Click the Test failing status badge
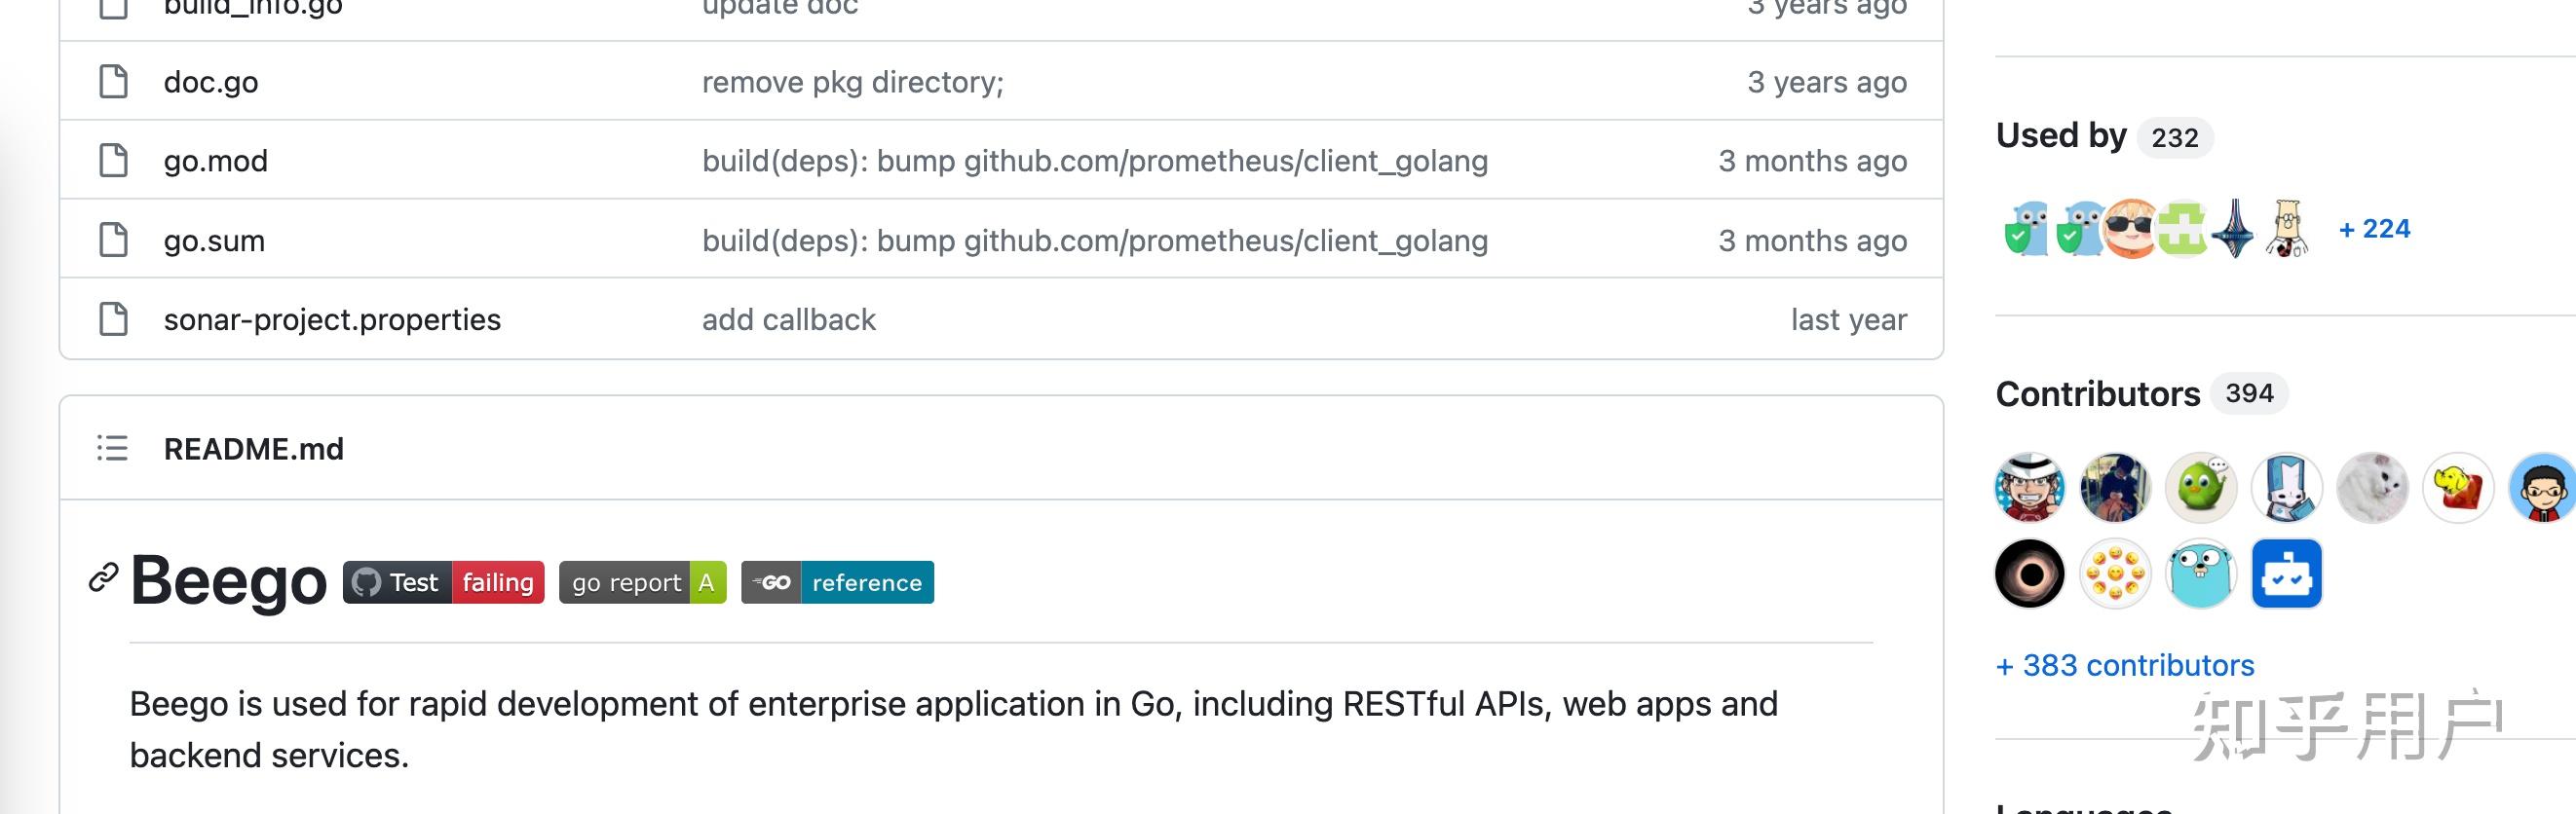 click(443, 582)
